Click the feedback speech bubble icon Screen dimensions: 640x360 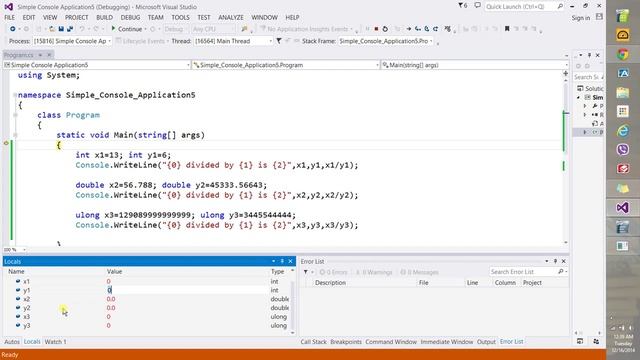click(x=477, y=6)
